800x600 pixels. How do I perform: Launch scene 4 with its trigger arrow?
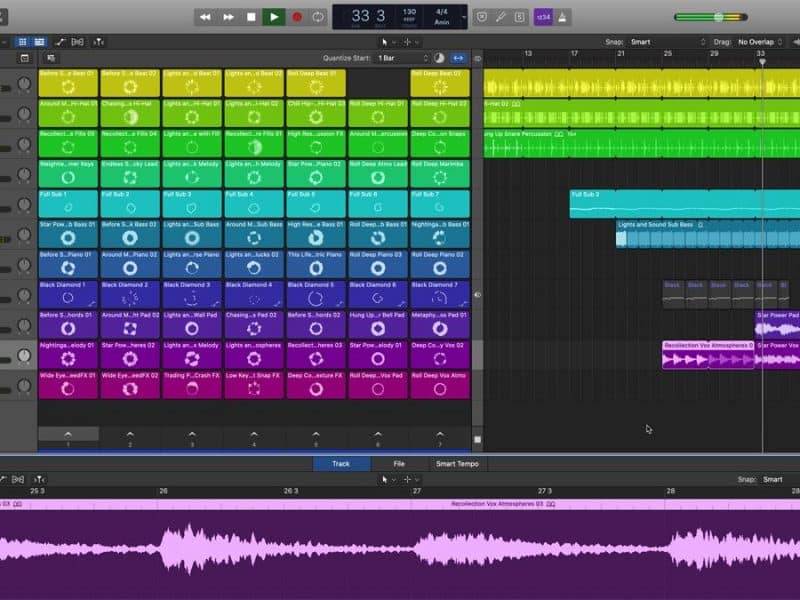pos(254,434)
